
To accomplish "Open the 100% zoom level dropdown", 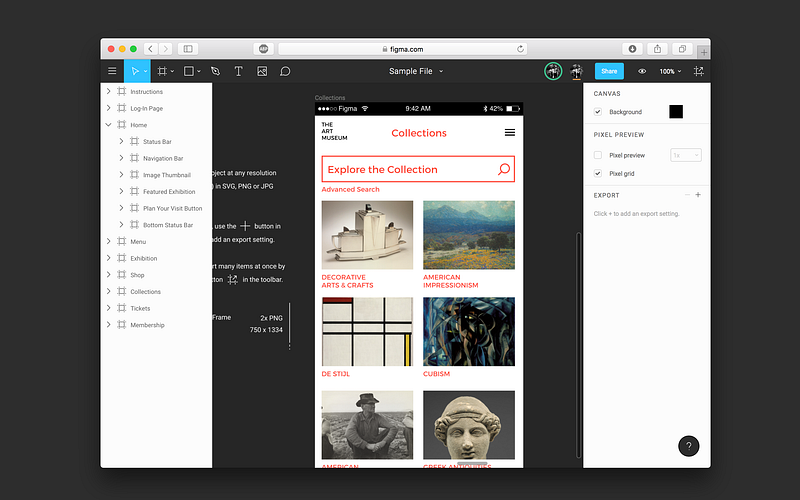I will point(670,71).
